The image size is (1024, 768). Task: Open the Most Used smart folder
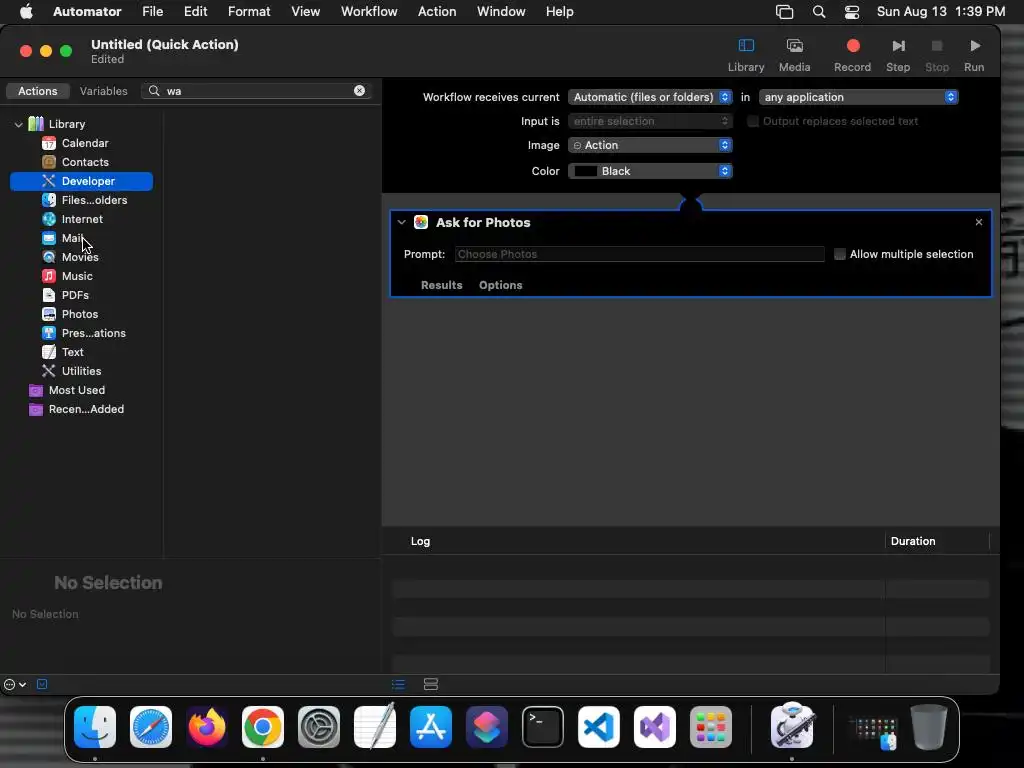pos(67,390)
